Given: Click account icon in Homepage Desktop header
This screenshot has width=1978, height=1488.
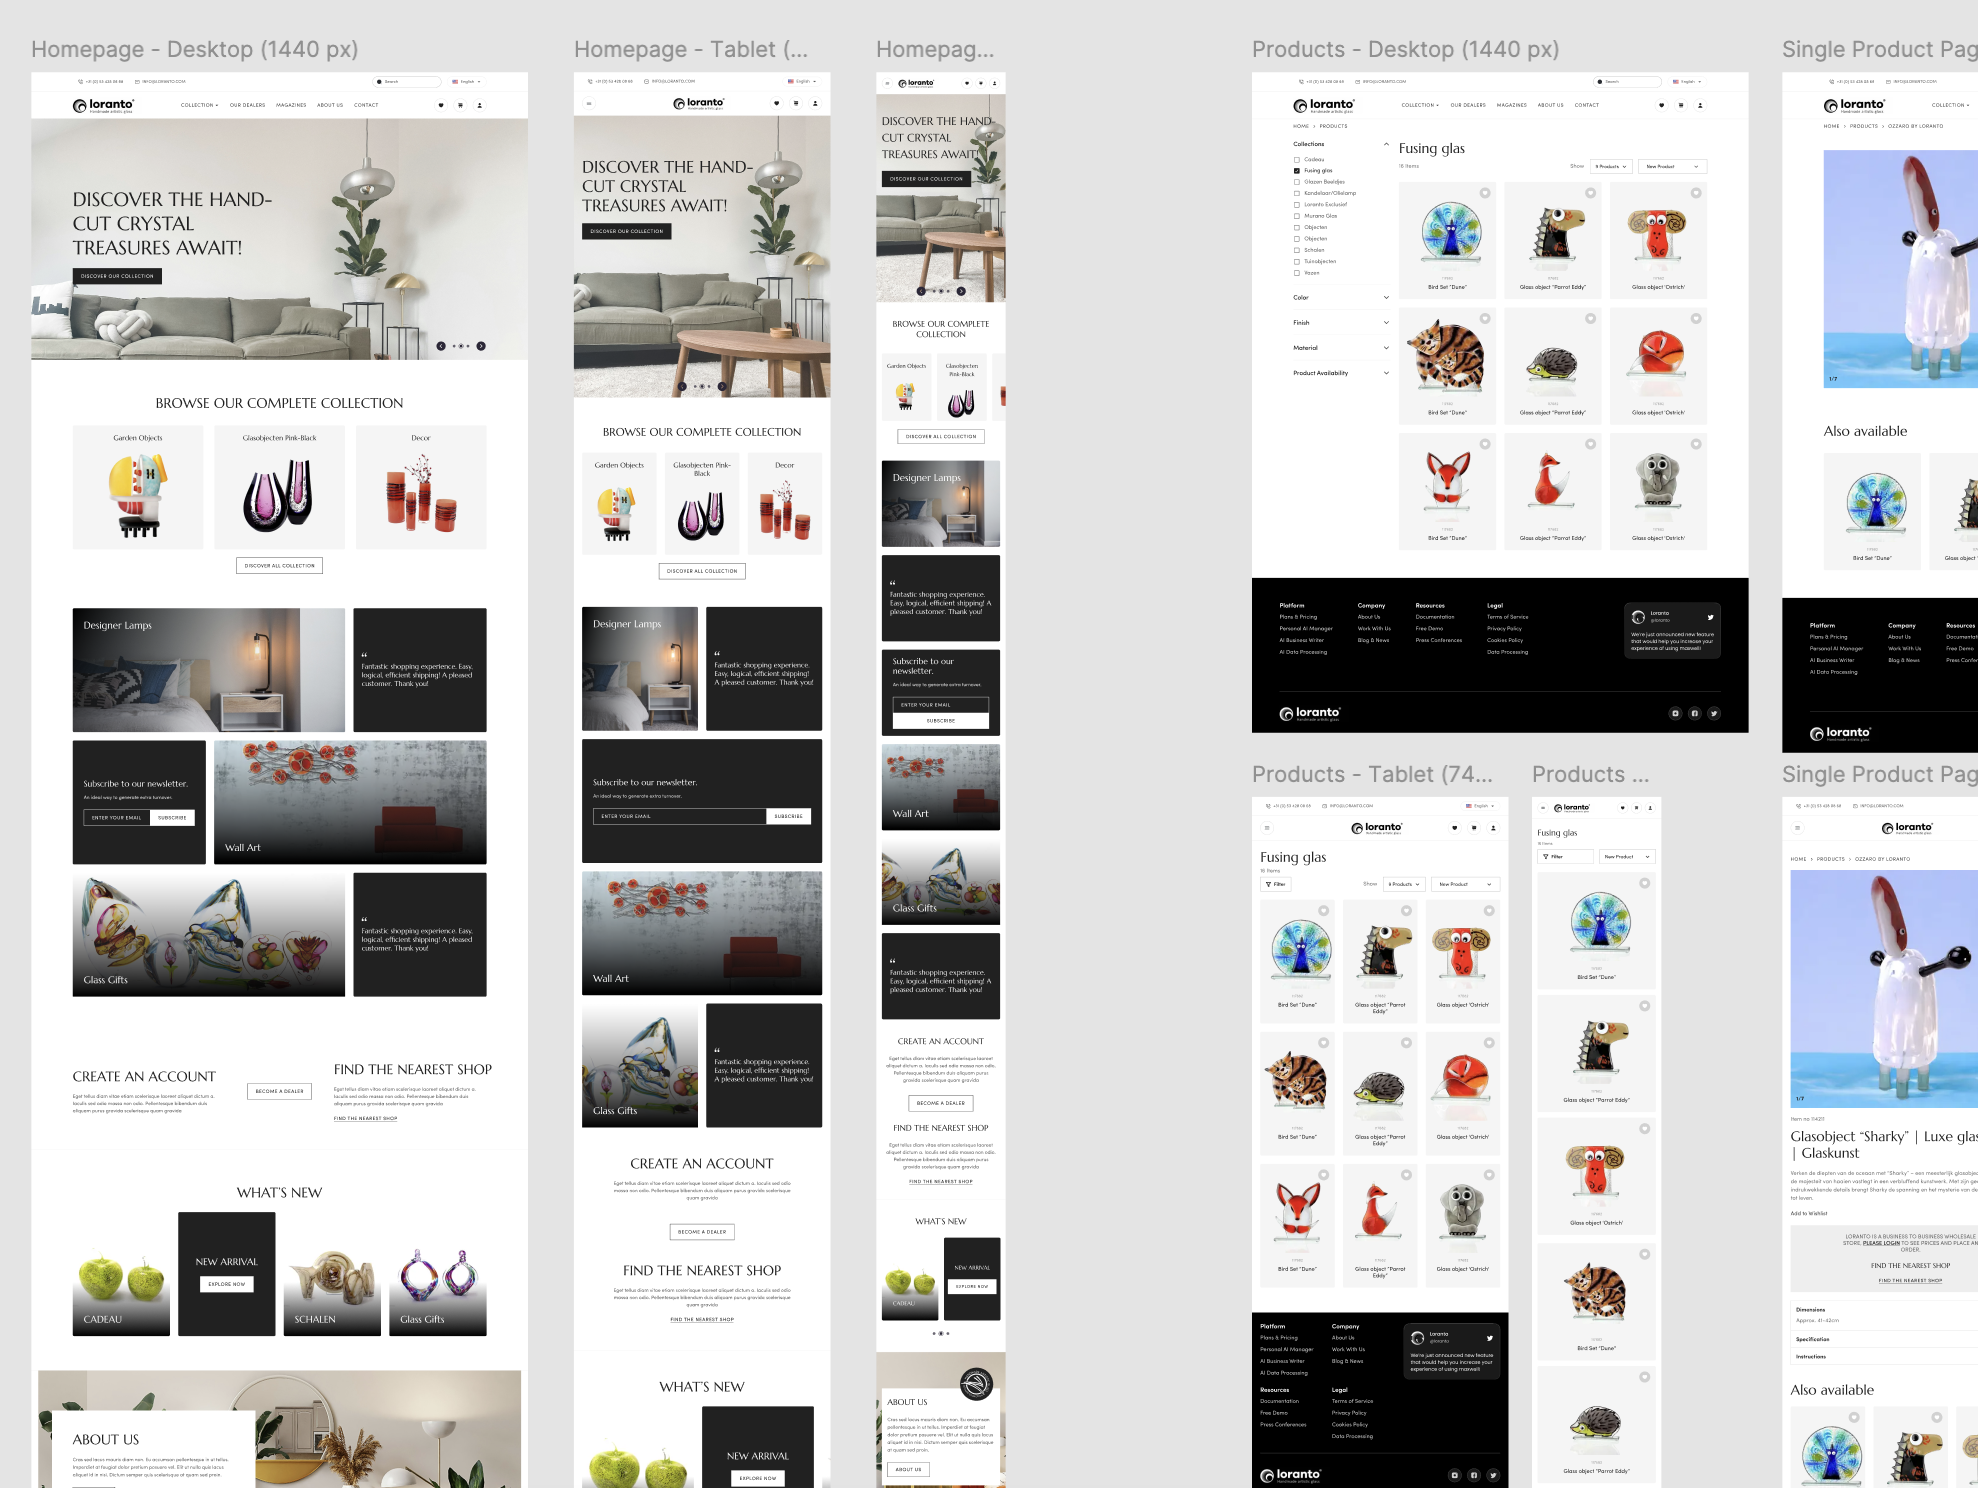Looking at the screenshot, I should (x=479, y=105).
